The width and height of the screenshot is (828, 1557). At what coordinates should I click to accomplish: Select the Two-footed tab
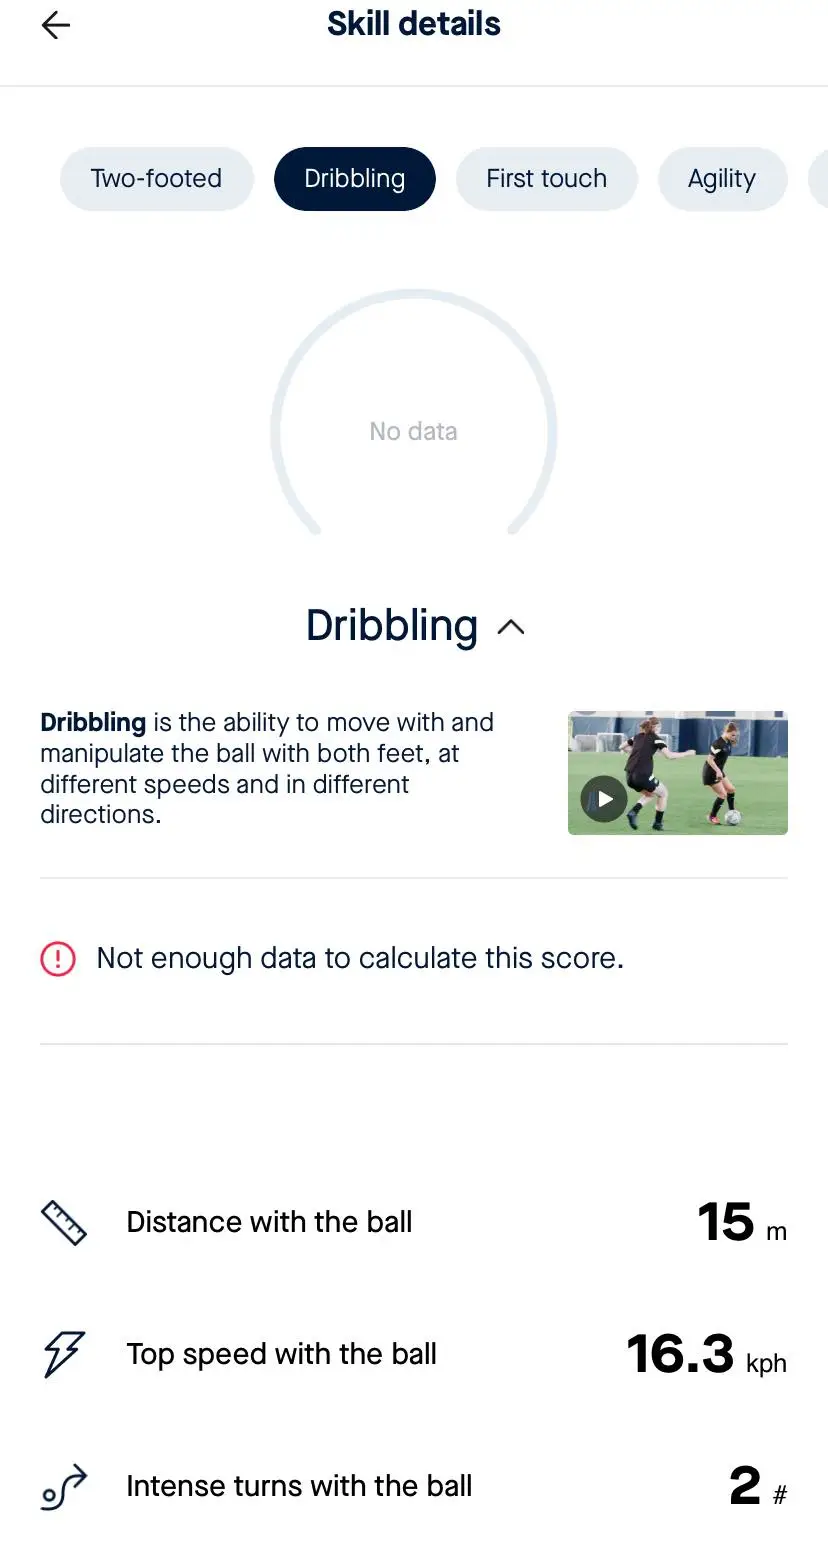pos(156,179)
